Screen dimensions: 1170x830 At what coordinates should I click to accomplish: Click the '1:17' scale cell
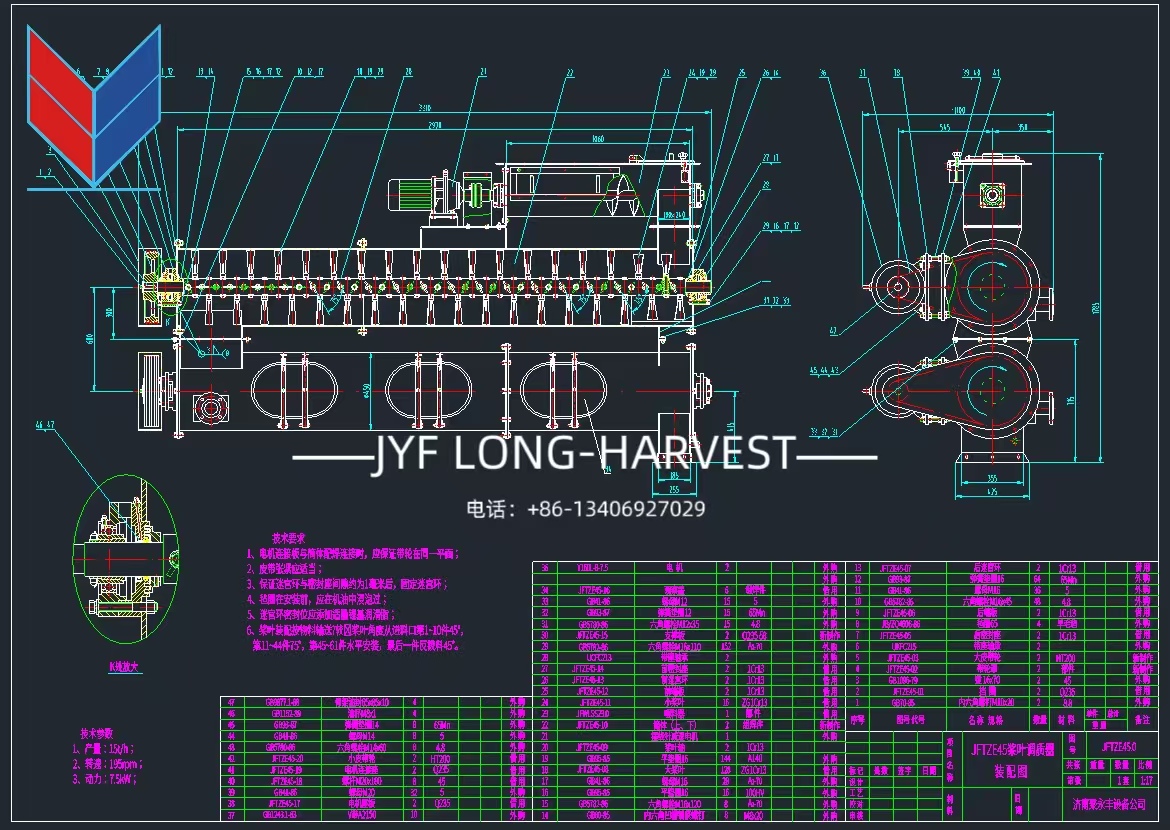(1146, 781)
